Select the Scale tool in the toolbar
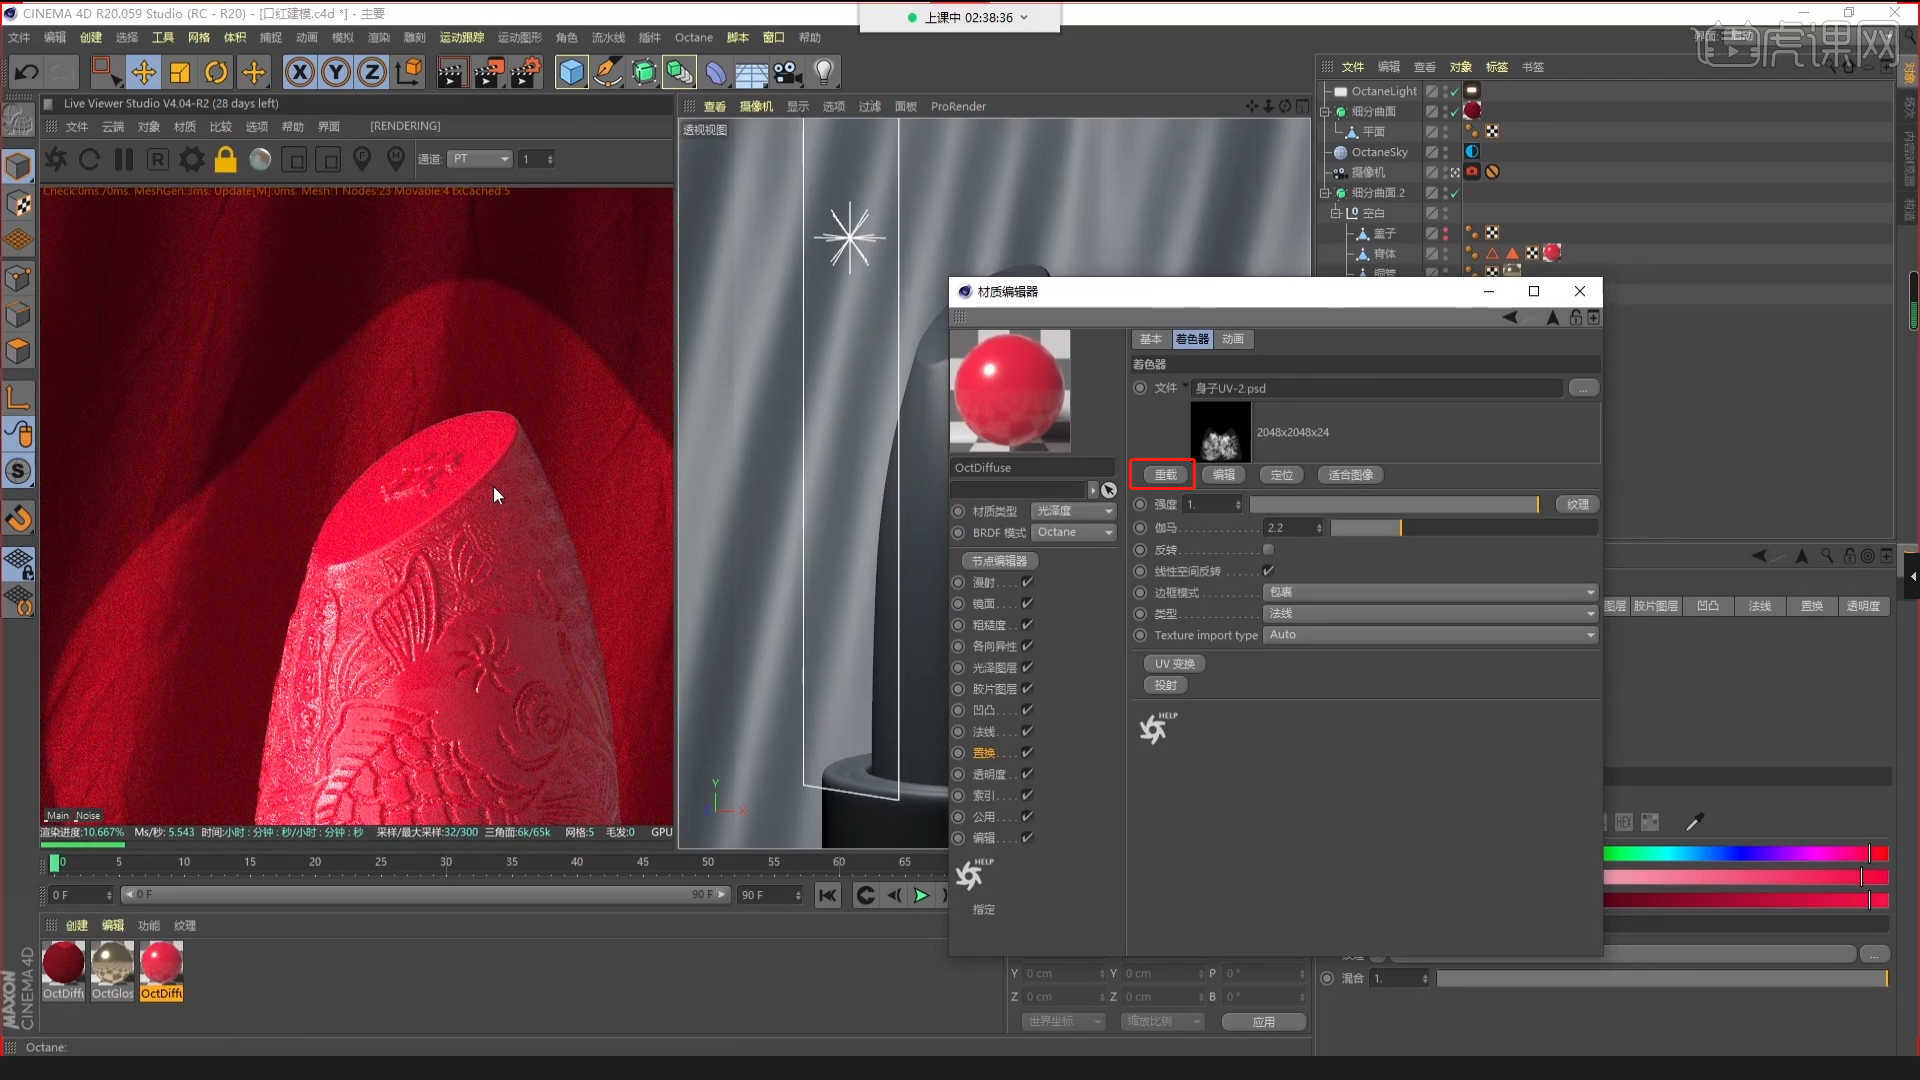Screen dimensions: 1920x1080 [x=180, y=72]
